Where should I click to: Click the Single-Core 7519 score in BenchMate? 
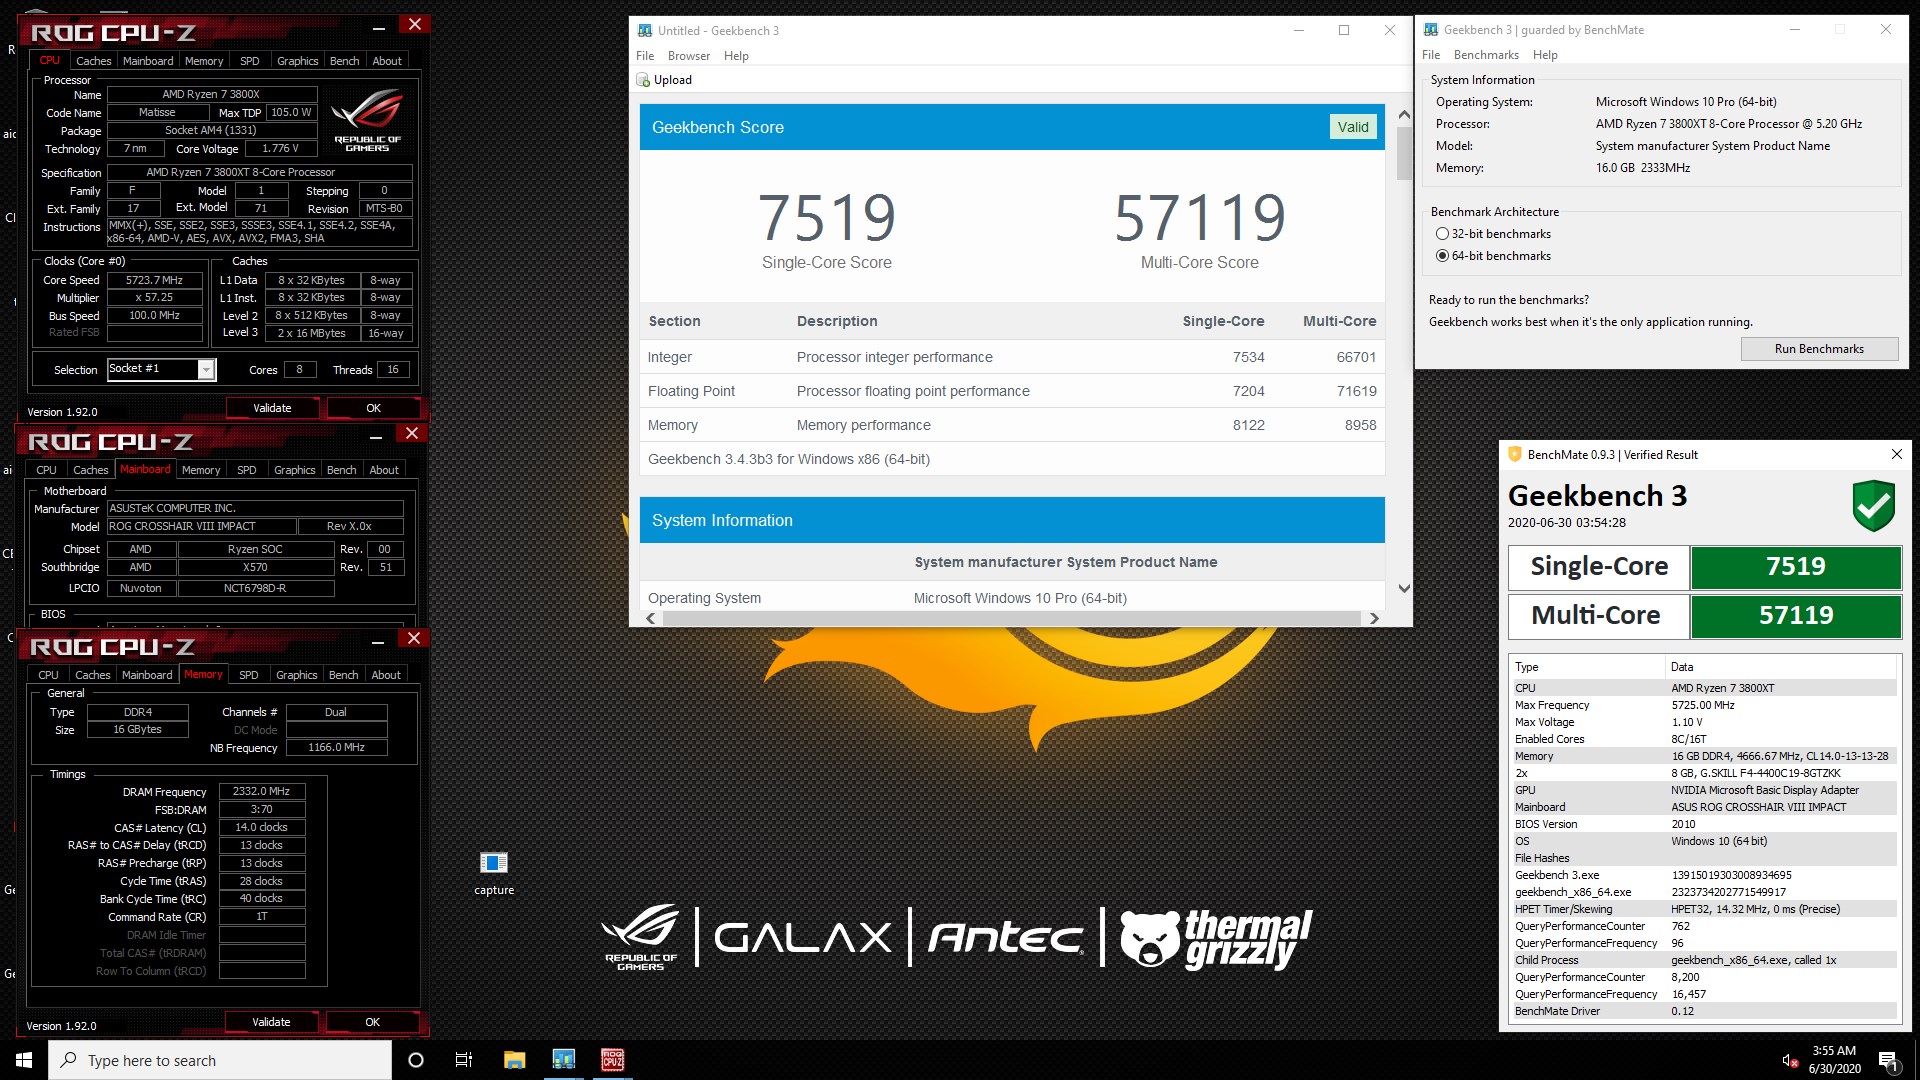point(1795,567)
